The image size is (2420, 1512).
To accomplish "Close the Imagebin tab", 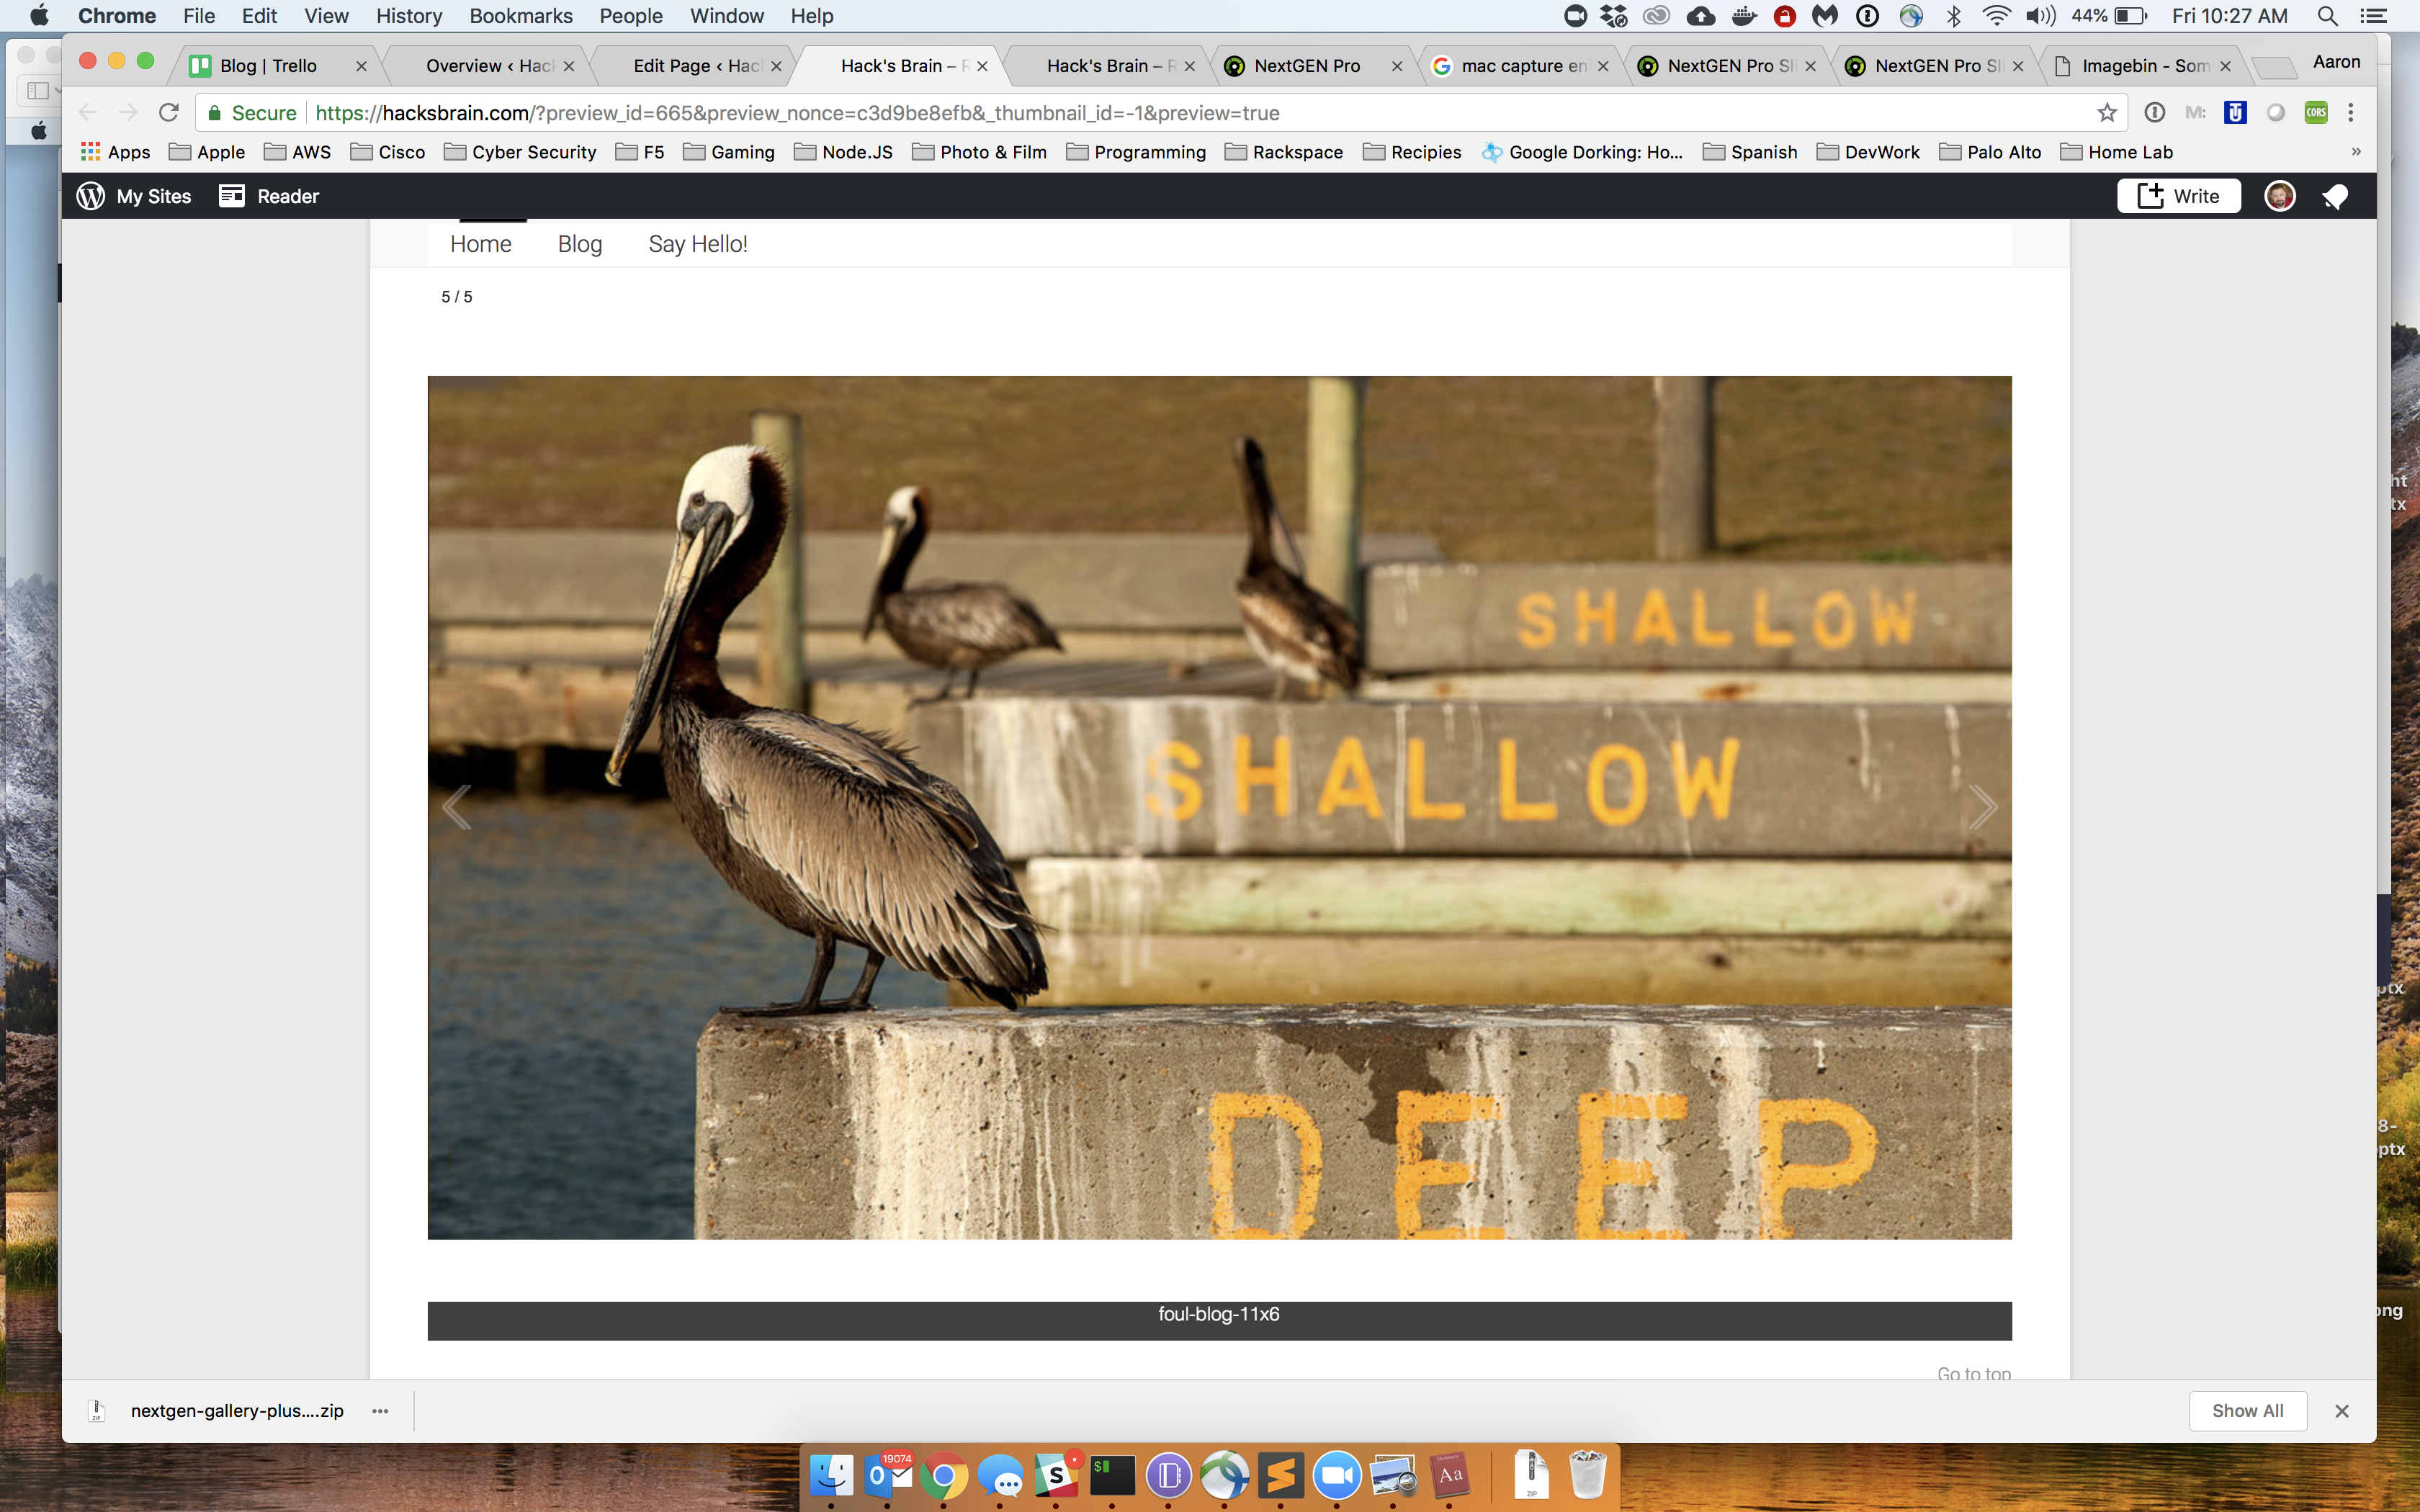I will (2225, 66).
